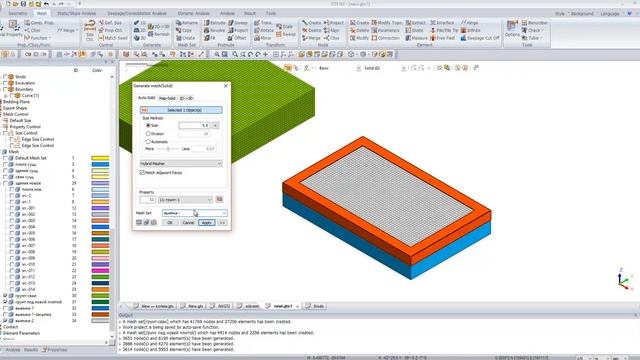Open the mesh Options button

coord(512,29)
